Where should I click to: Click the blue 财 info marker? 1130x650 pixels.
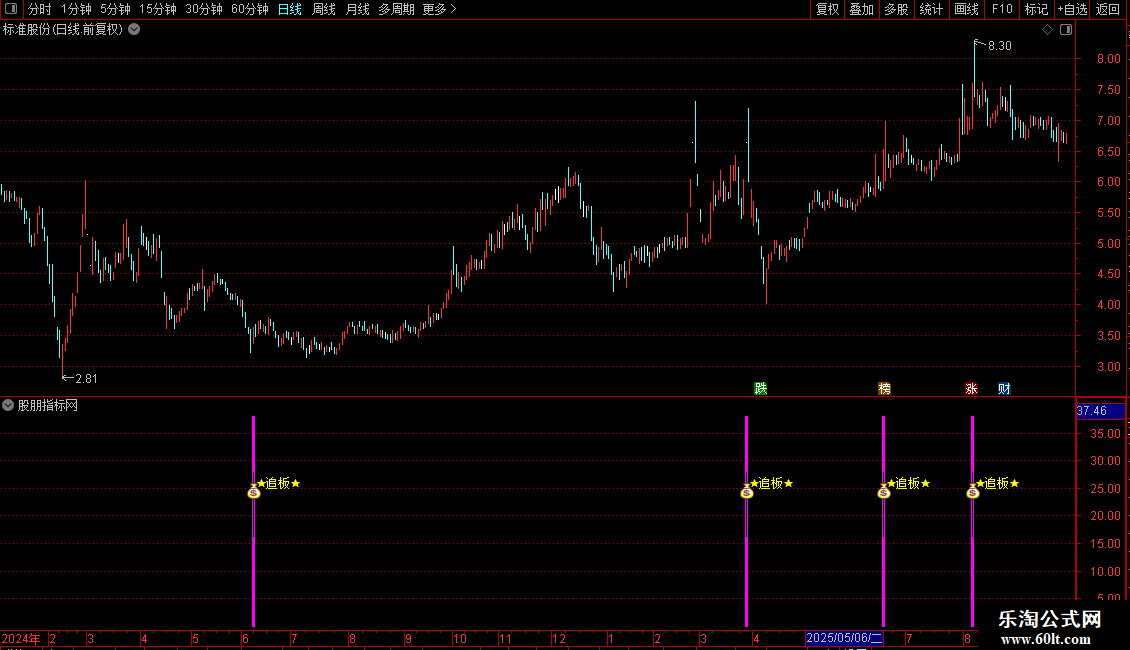1004,388
